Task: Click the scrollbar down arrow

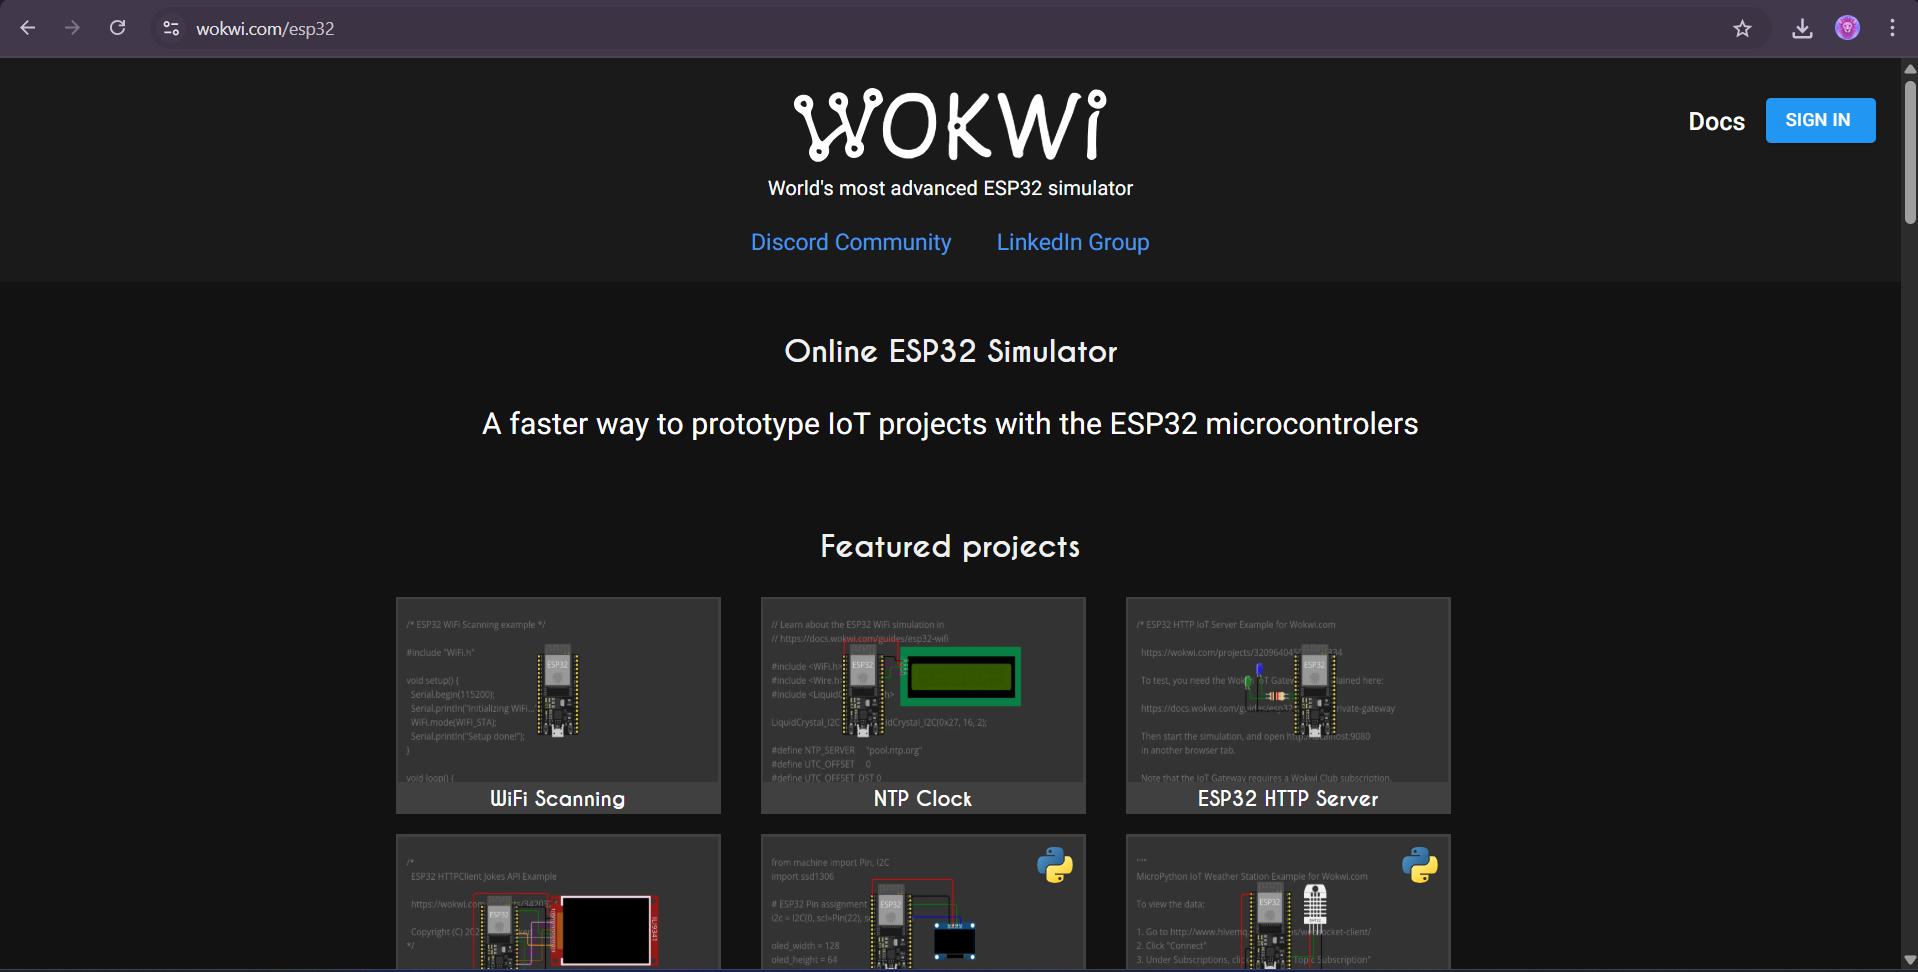Action: (x=1910, y=960)
